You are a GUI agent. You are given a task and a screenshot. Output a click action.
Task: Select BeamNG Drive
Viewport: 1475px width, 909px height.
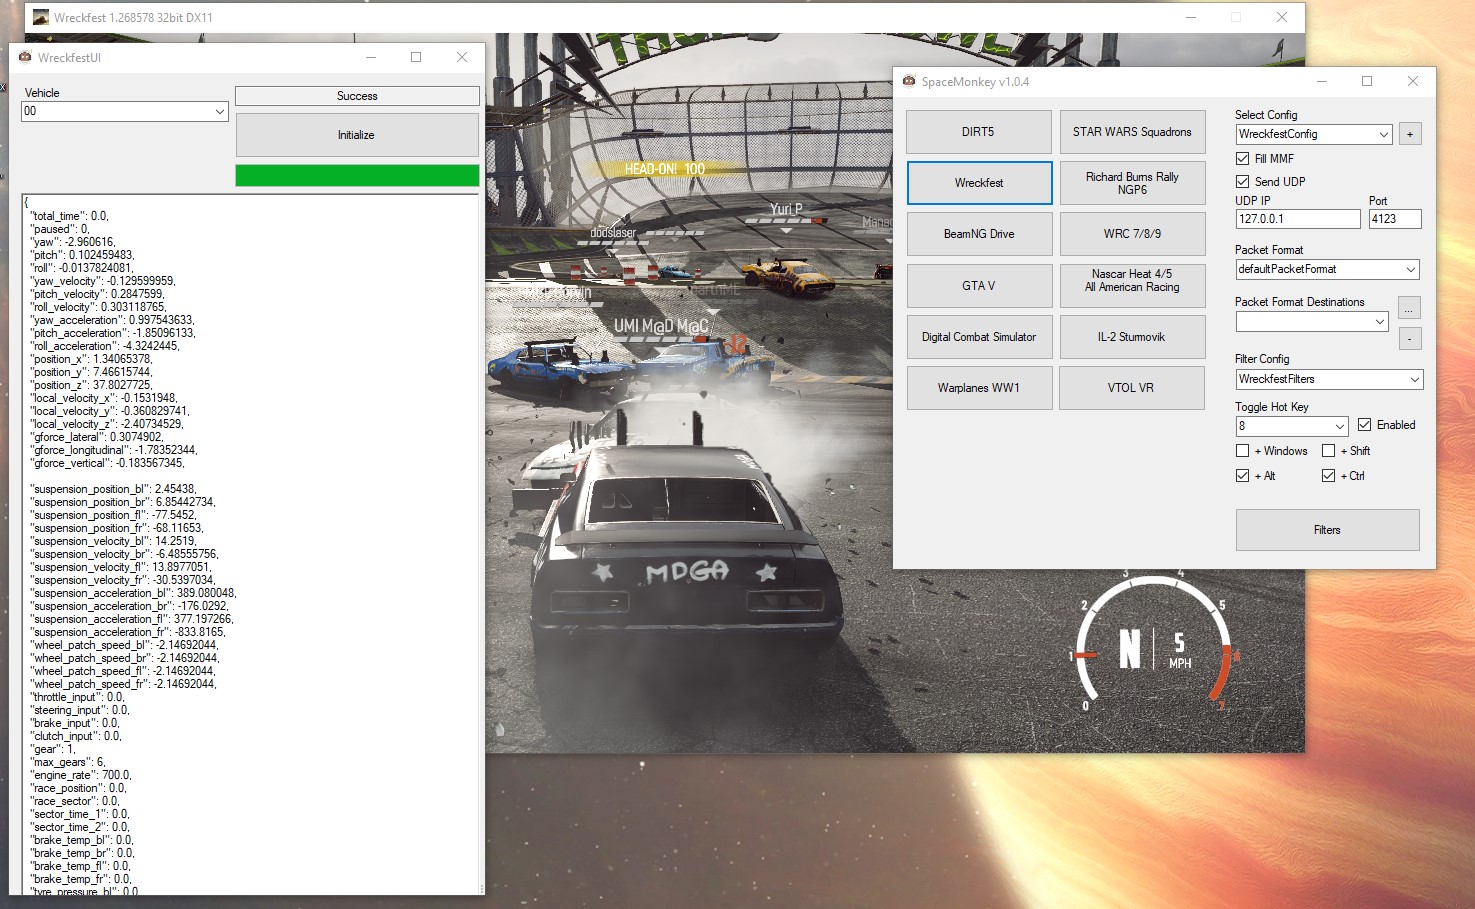tap(979, 234)
